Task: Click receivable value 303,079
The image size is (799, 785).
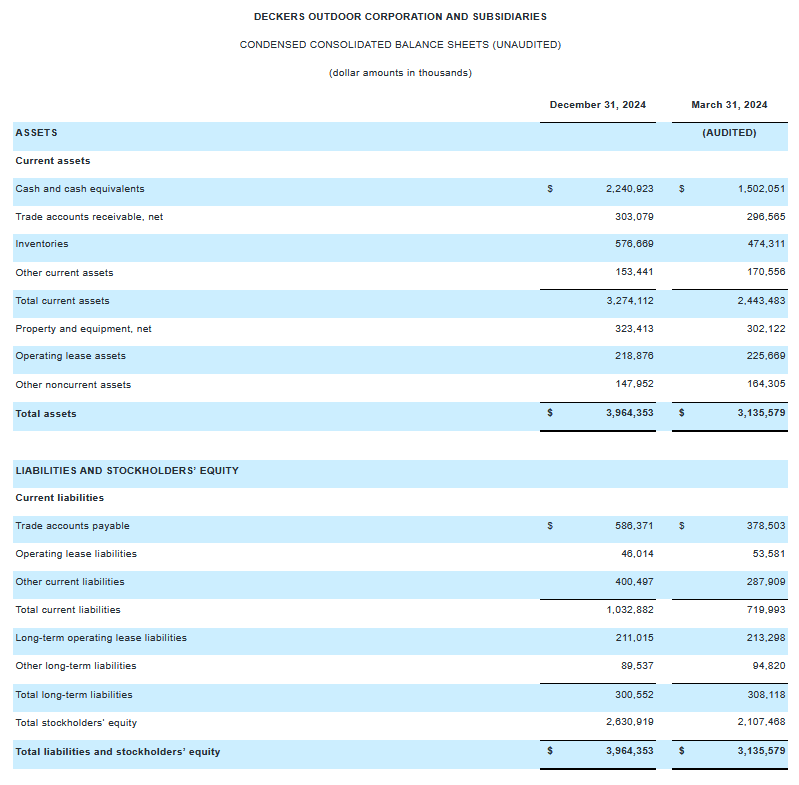Action: click(634, 217)
